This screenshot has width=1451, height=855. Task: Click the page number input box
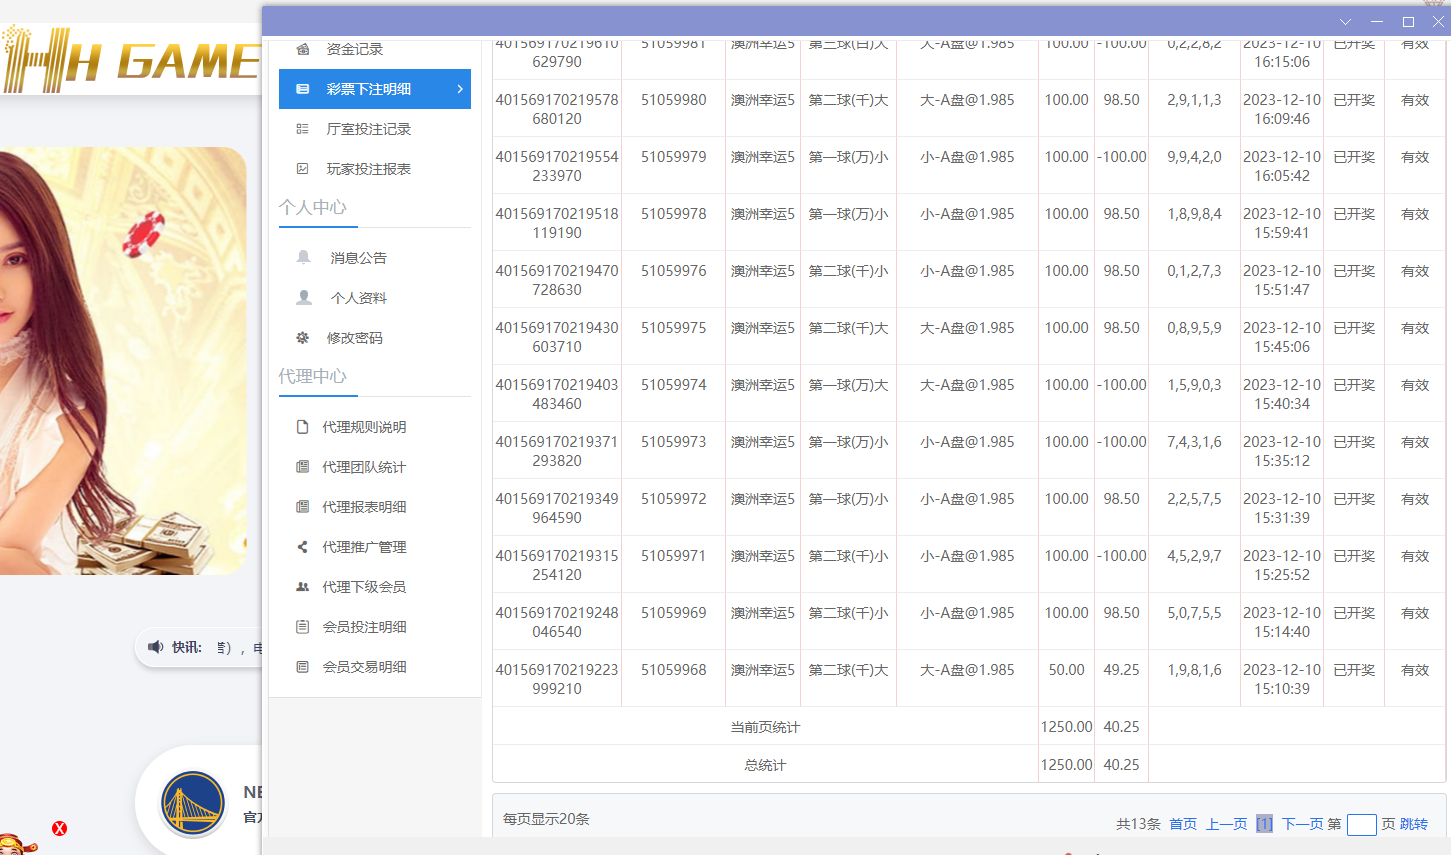(1362, 825)
